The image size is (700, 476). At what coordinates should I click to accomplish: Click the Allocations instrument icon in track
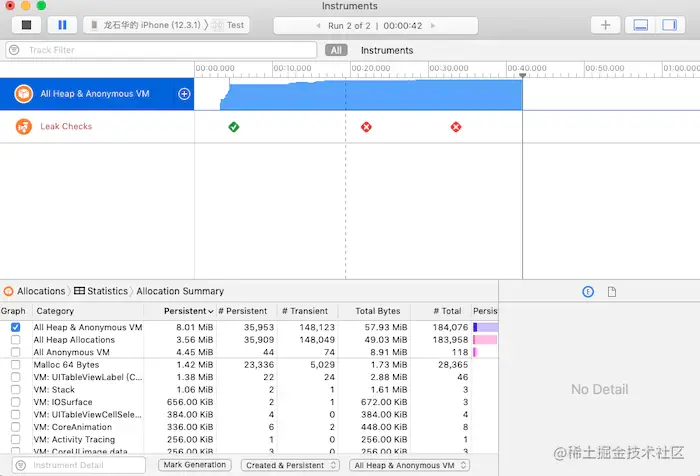(24, 94)
